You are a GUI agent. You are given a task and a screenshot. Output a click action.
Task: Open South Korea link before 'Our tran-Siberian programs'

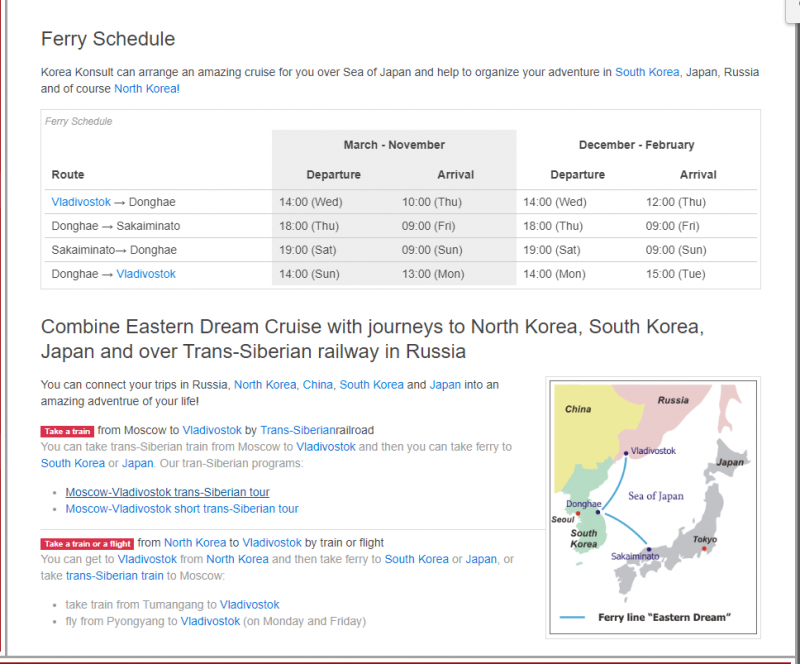[72, 463]
